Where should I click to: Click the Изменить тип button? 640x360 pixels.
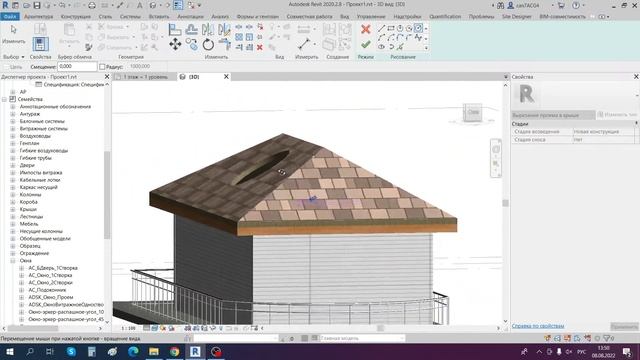[x=617, y=115]
